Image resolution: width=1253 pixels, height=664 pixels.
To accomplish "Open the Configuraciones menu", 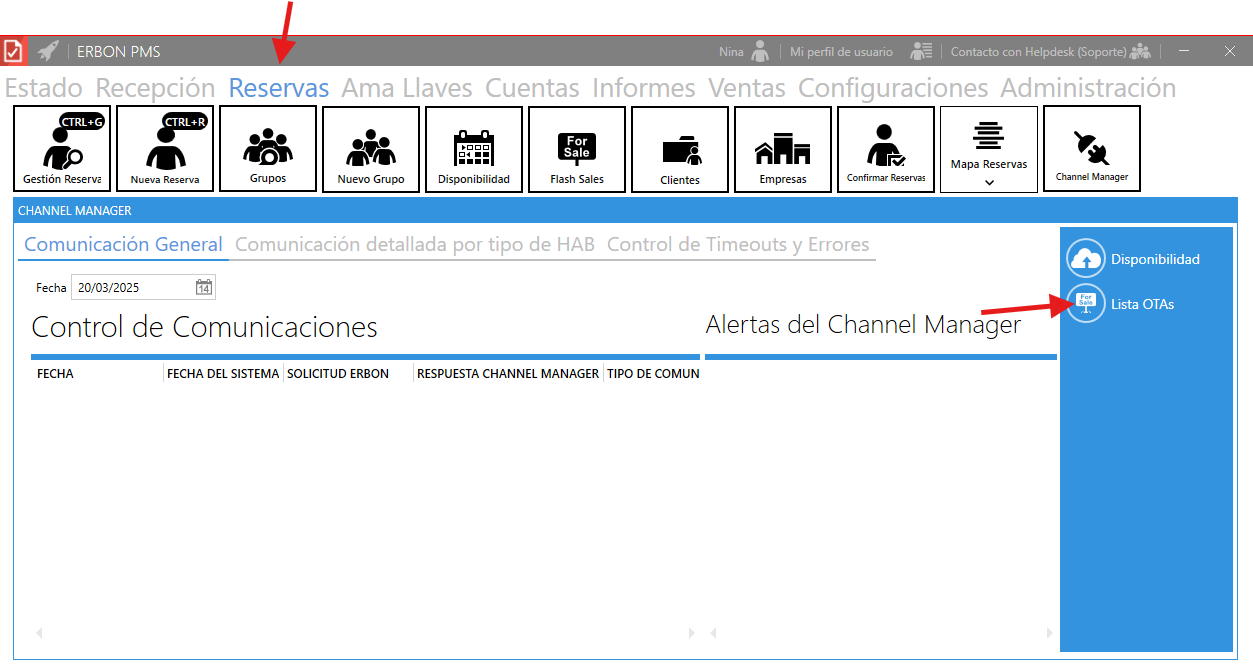I will 892,88.
